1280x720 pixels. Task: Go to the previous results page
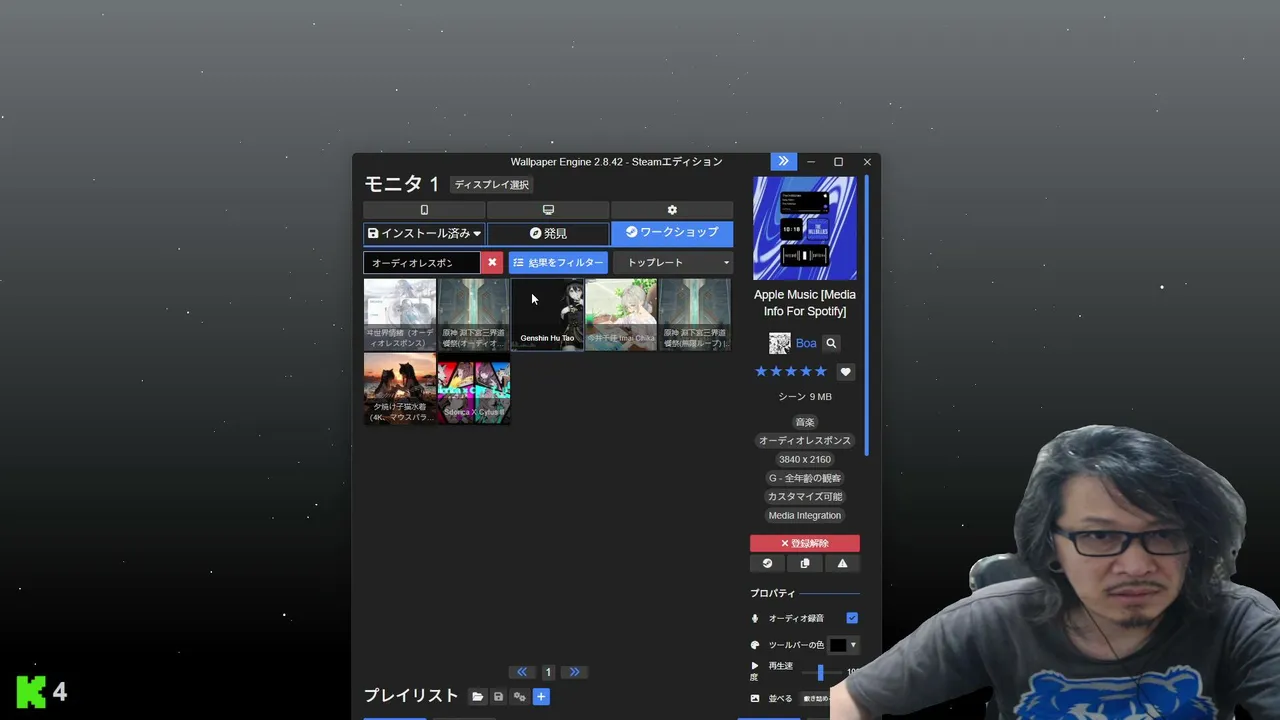(x=522, y=672)
